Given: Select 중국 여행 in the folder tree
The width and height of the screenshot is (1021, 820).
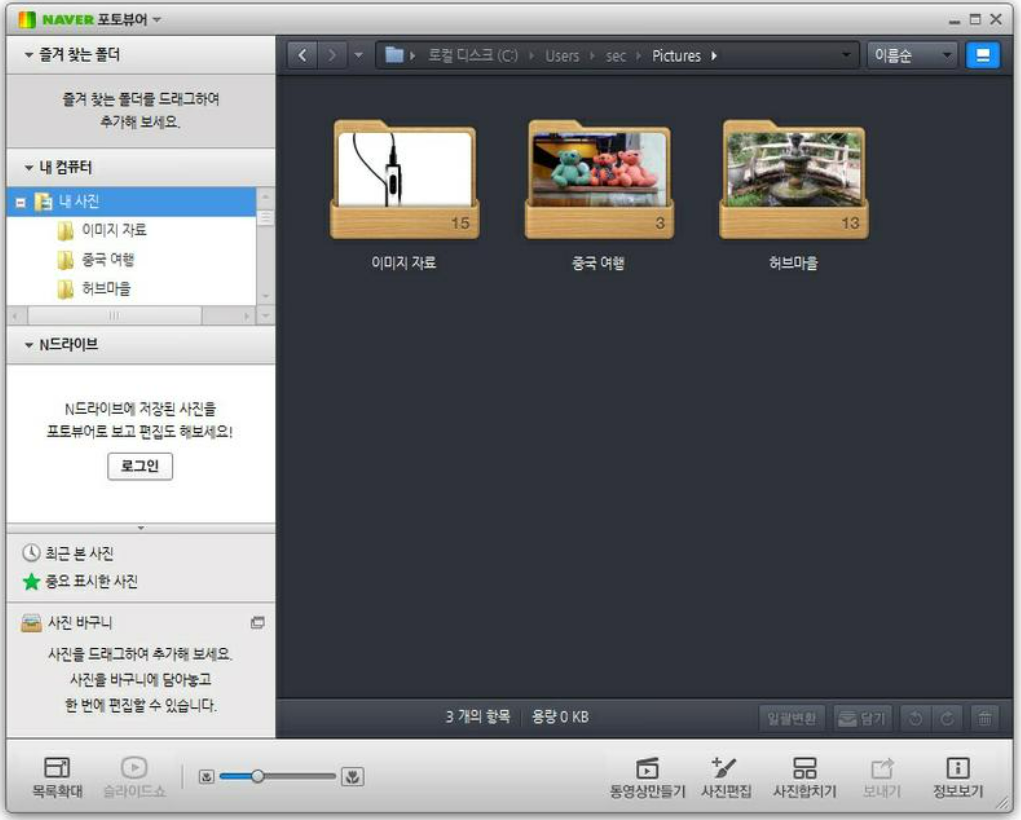Looking at the screenshot, I should [x=107, y=259].
